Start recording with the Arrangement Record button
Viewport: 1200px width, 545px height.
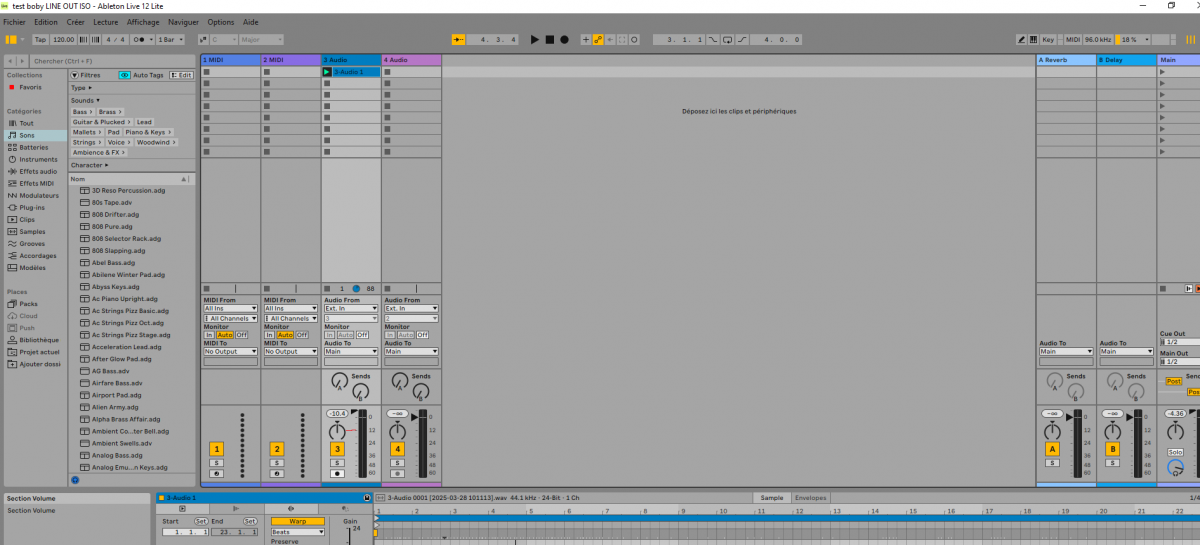pyautogui.click(x=564, y=39)
